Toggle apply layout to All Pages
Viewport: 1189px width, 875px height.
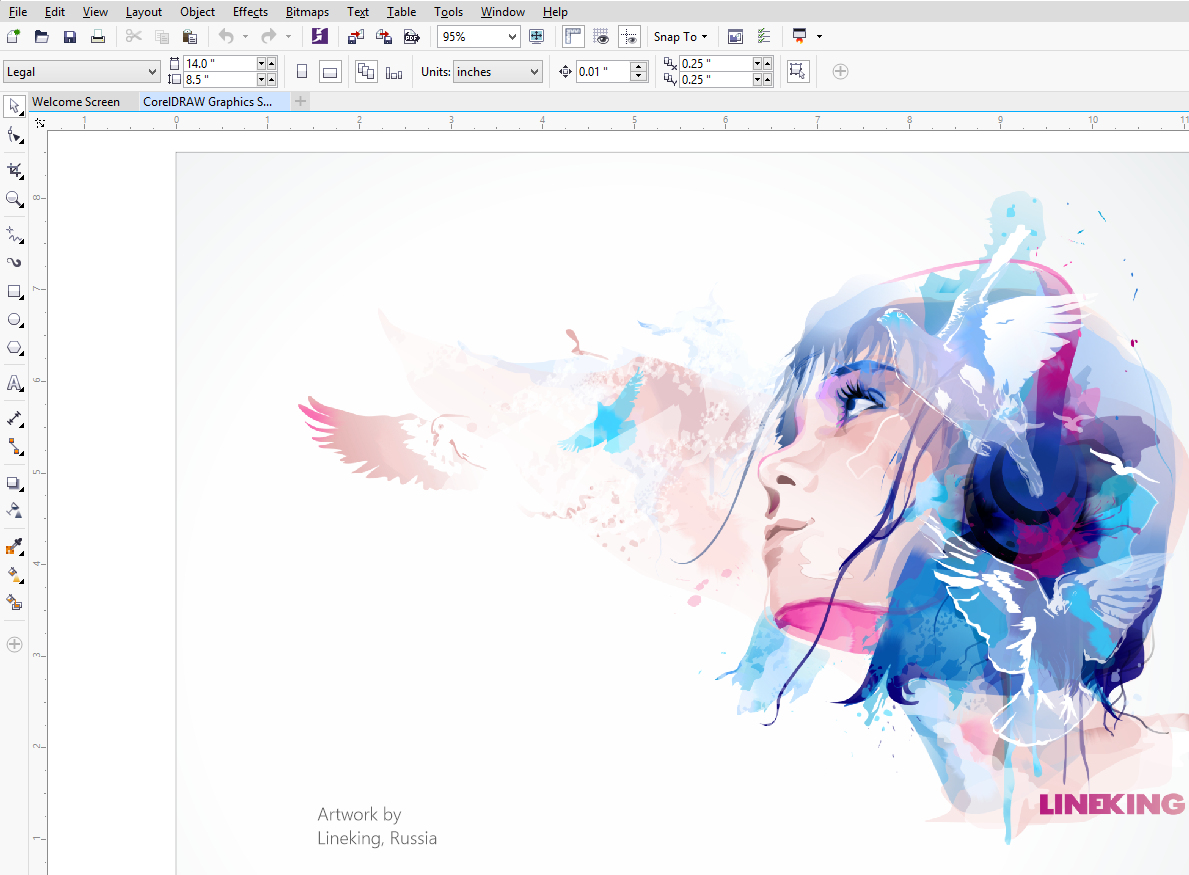pyautogui.click(x=366, y=72)
